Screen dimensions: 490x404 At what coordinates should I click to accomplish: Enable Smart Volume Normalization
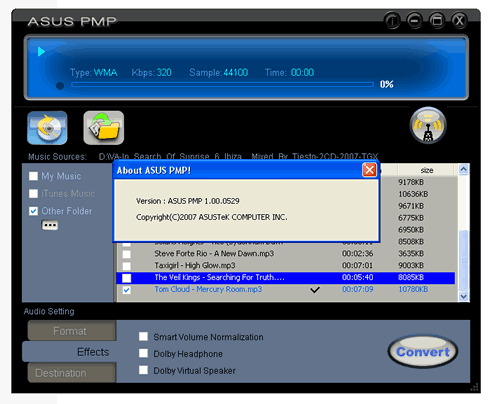pos(143,336)
